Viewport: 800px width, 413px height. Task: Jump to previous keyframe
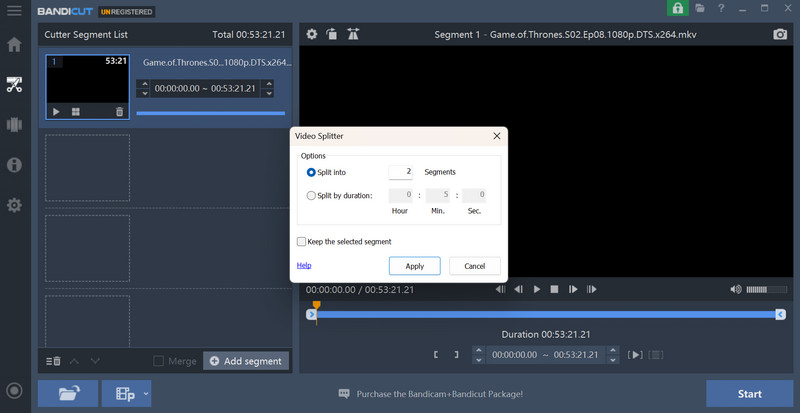pyautogui.click(x=501, y=289)
